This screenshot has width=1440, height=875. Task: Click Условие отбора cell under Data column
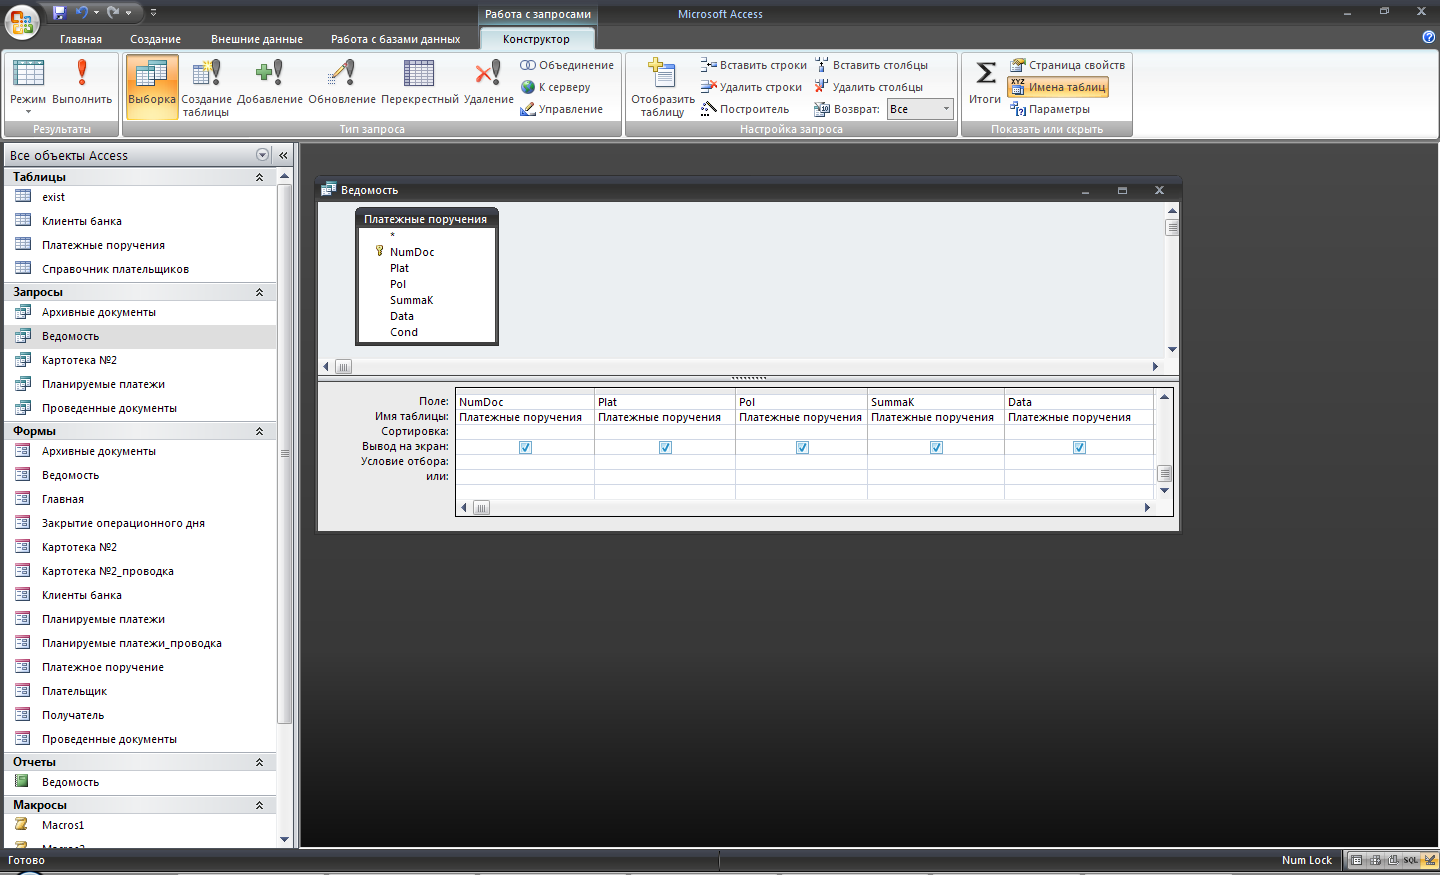(x=1079, y=462)
